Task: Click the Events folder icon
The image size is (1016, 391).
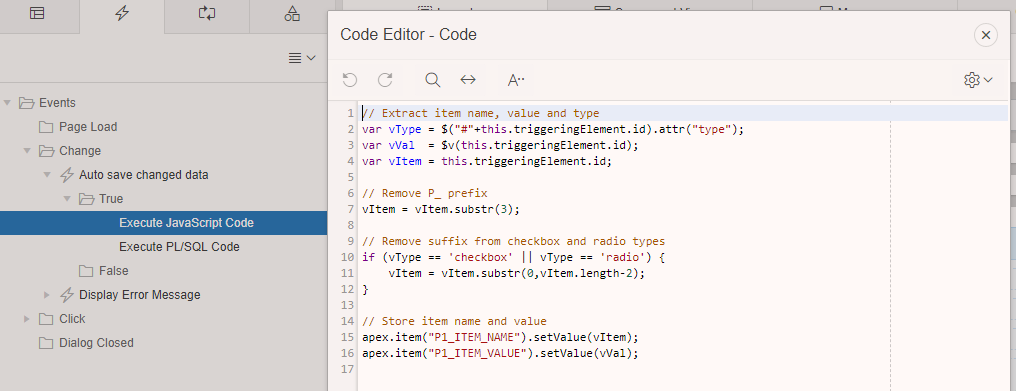Action: pyautogui.click(x=26, y=102)
